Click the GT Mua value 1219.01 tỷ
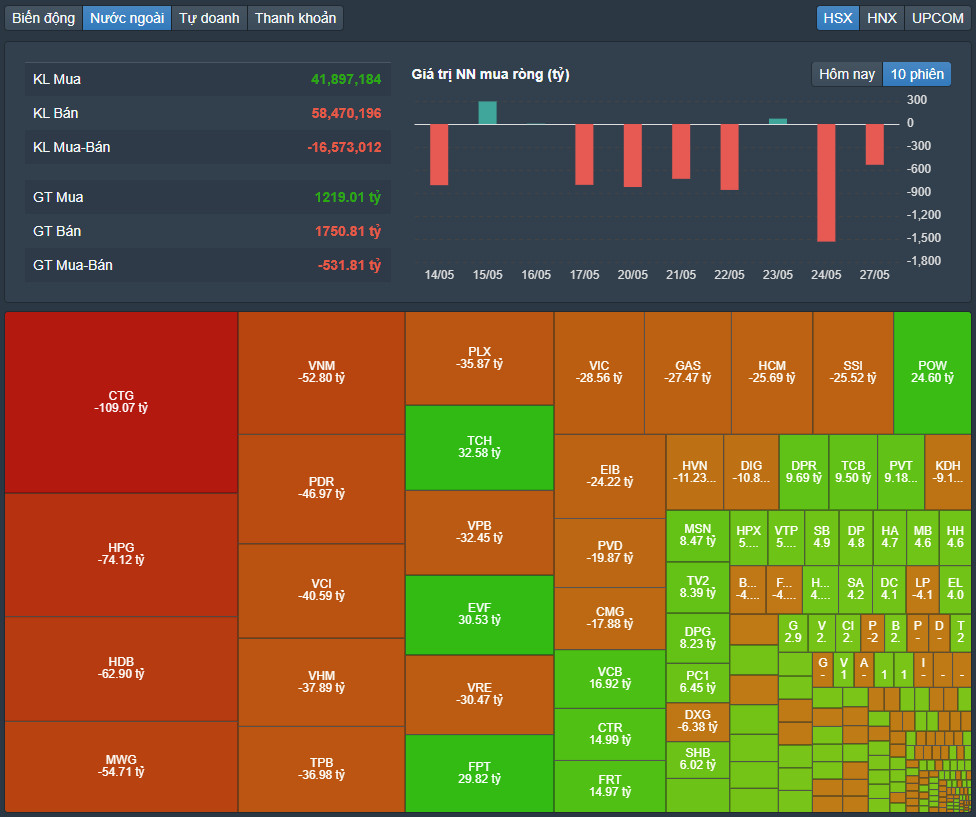The height and width of the screenshot is (817, 976). (347, 197)
